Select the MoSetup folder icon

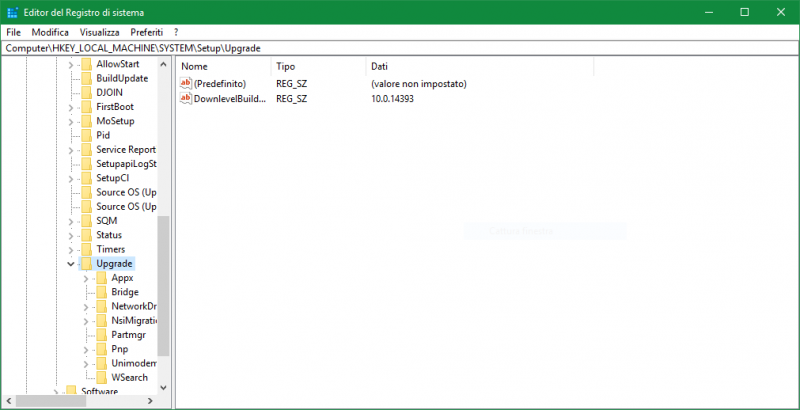tap(87, 121)
